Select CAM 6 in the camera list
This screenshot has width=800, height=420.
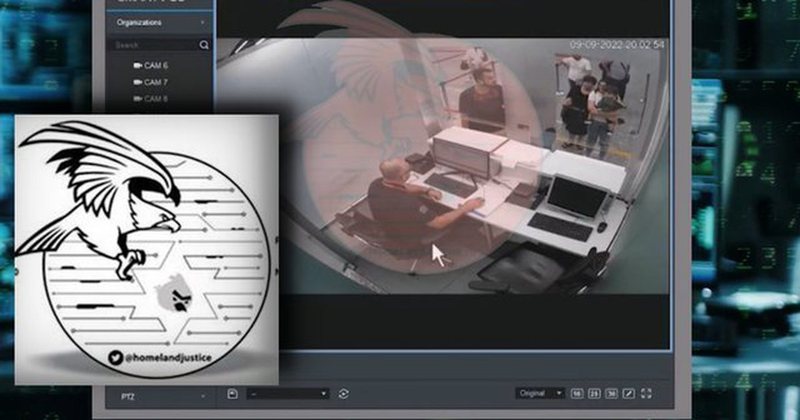(x=155, y=65)
